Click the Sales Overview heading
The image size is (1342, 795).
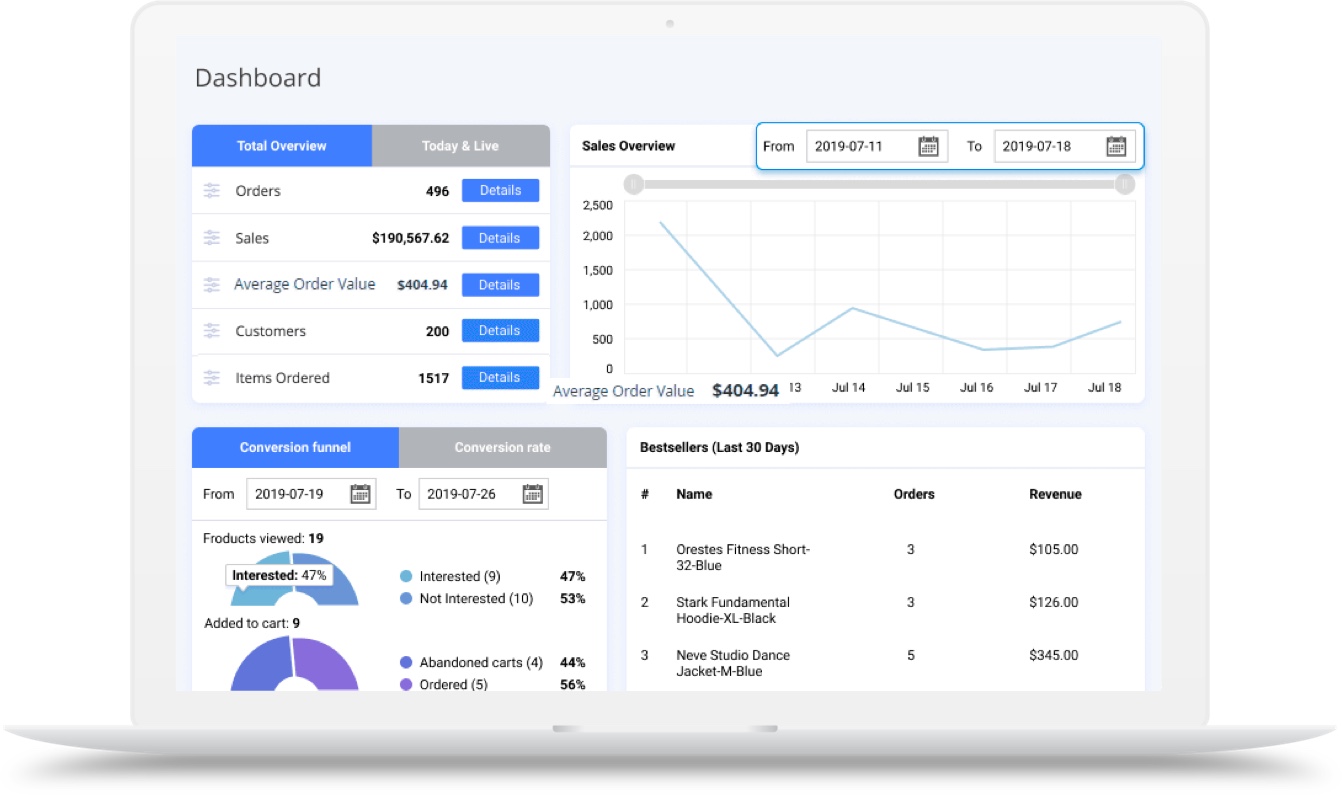tap(628, 146)
